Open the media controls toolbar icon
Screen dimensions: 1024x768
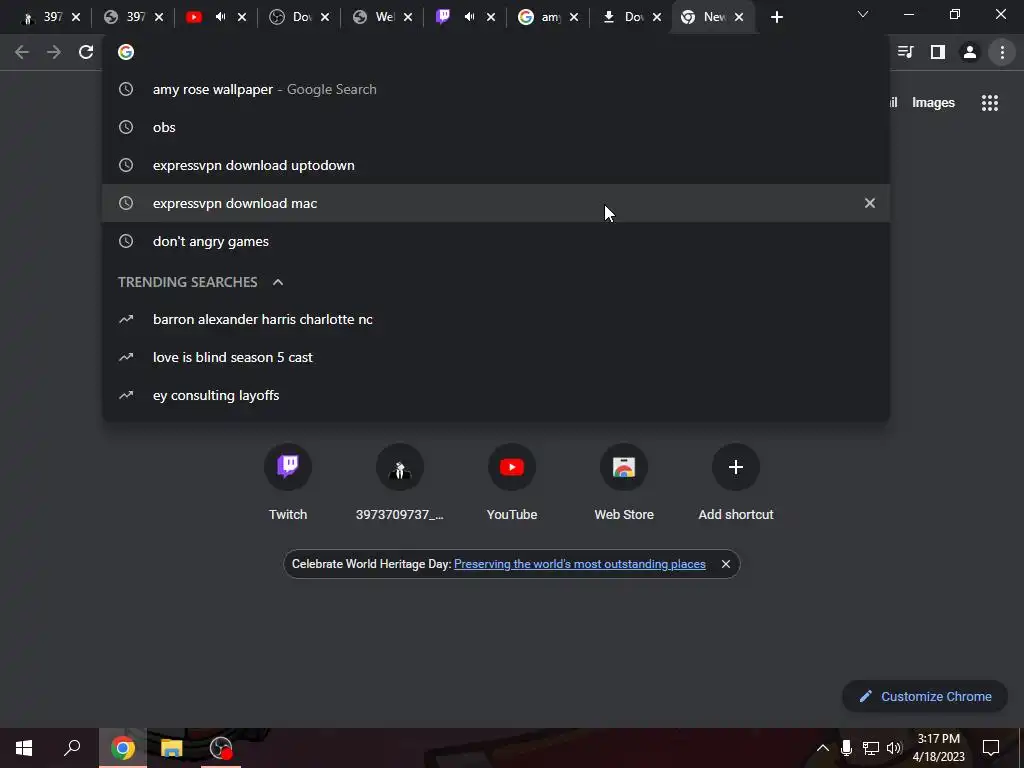coord(905,52)
